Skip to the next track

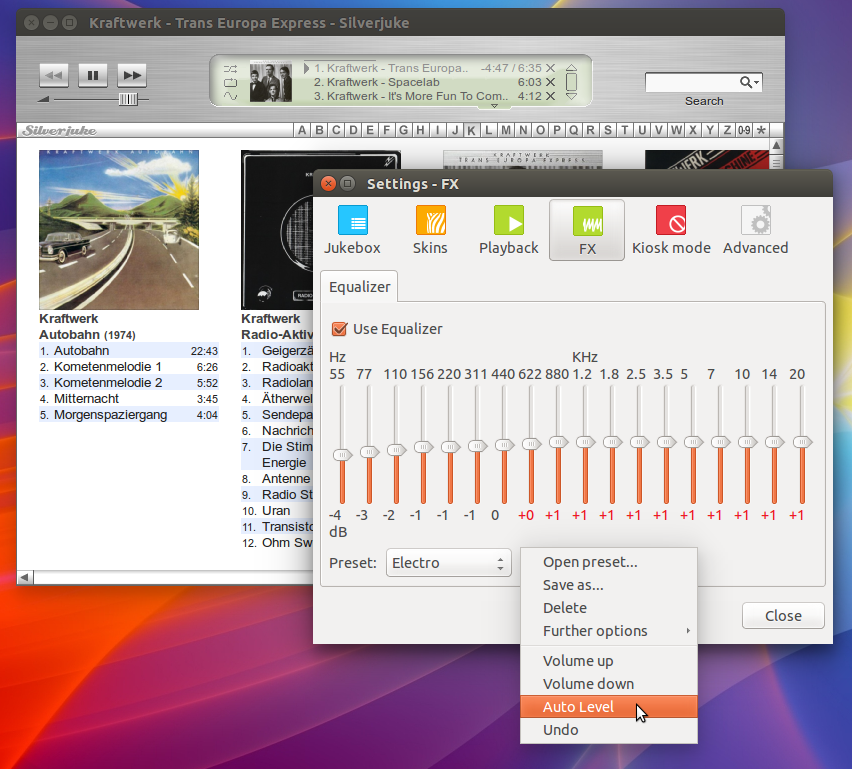132,75
